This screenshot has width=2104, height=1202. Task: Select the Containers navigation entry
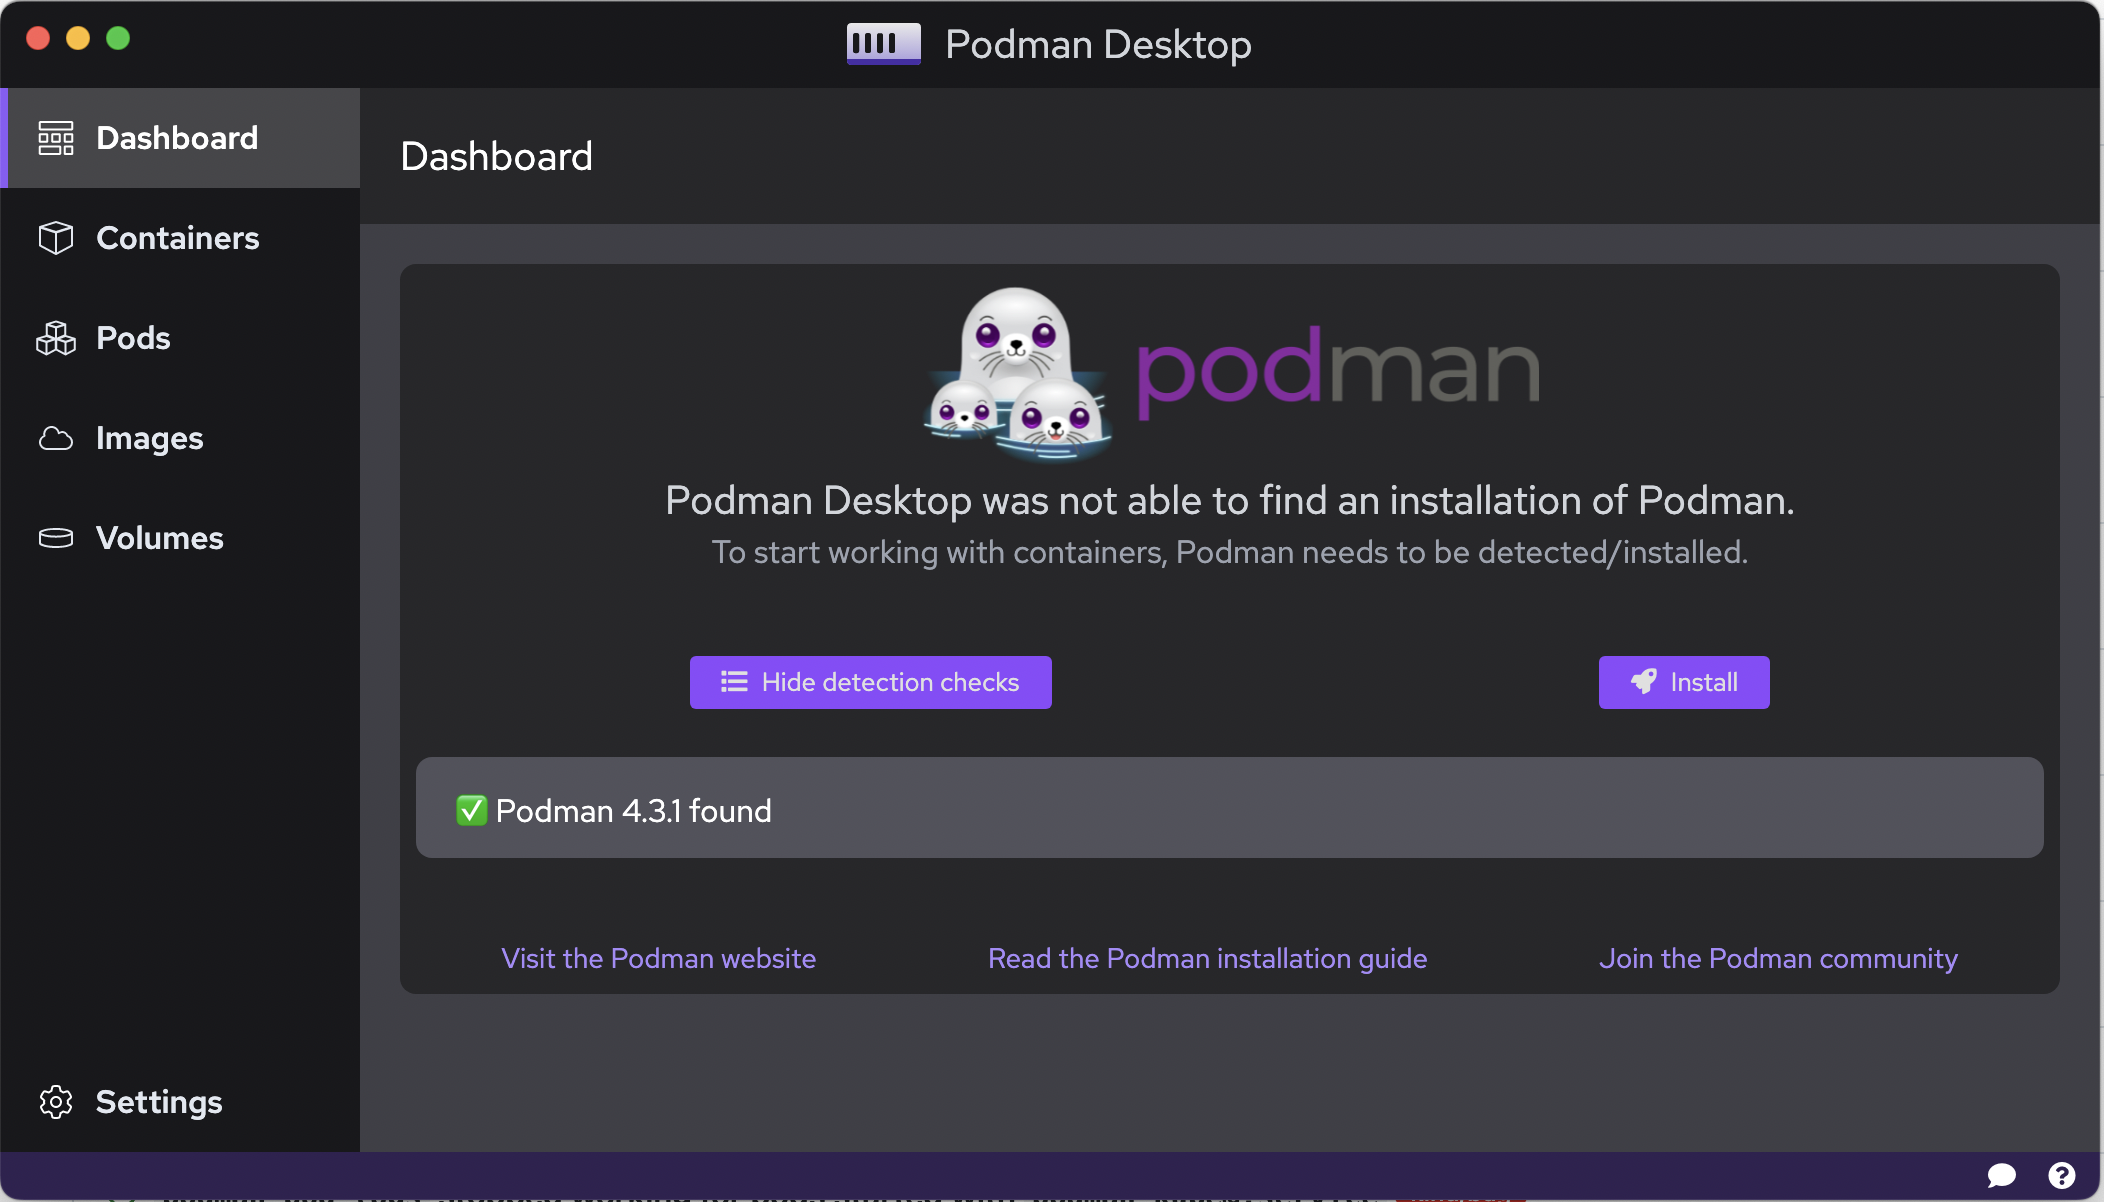[x=178, y=238]
